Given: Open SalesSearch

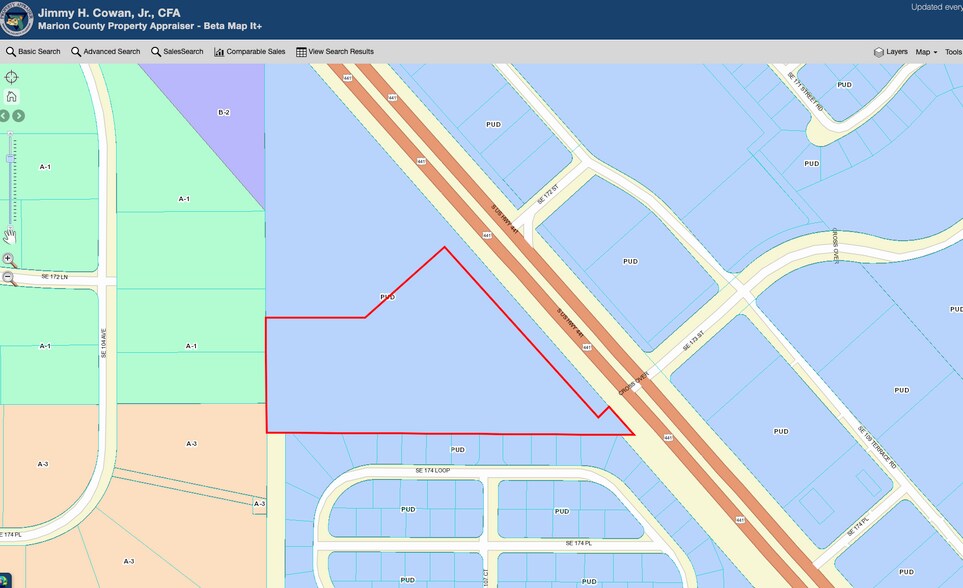Looking at the screenshot, I should (177, 52).
